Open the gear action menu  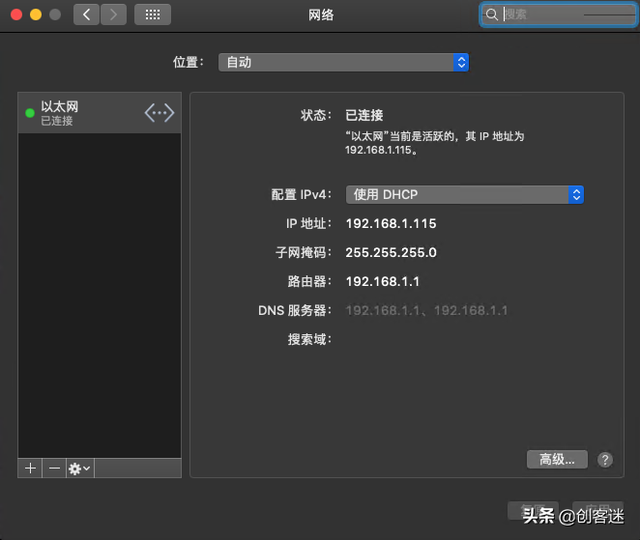pos(80,468)
